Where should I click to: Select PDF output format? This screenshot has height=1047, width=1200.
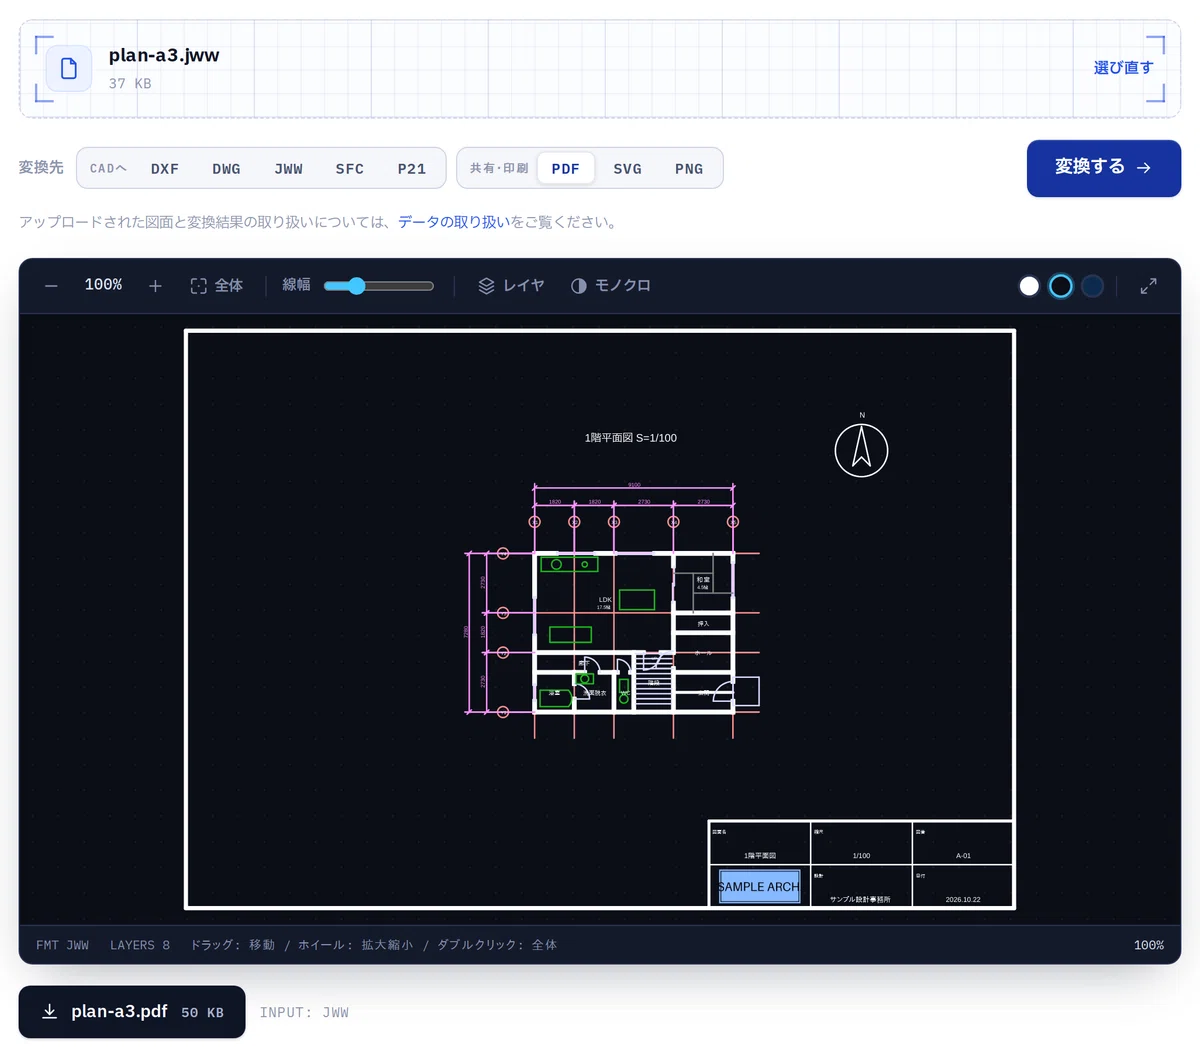[x=566, y=169]
